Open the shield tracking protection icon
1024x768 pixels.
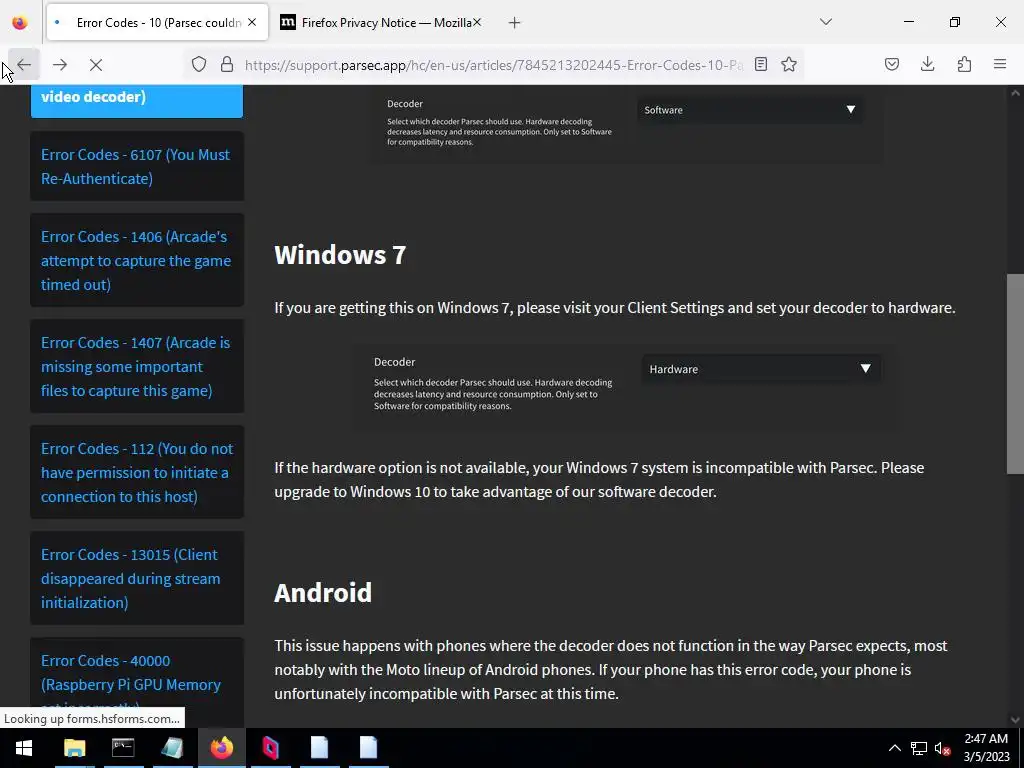[x=199, y=65]
